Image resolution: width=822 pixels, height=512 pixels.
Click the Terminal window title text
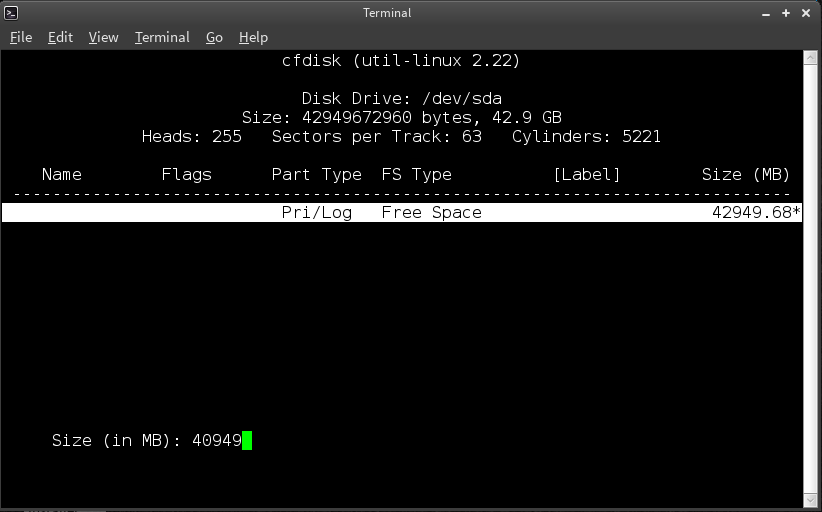coord(387,13)
